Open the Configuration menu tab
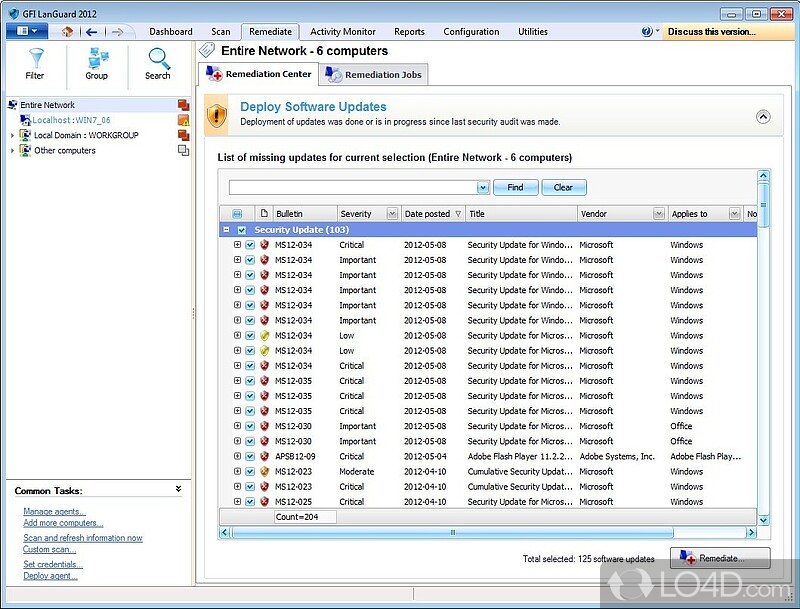 click(x=472, y=32)
